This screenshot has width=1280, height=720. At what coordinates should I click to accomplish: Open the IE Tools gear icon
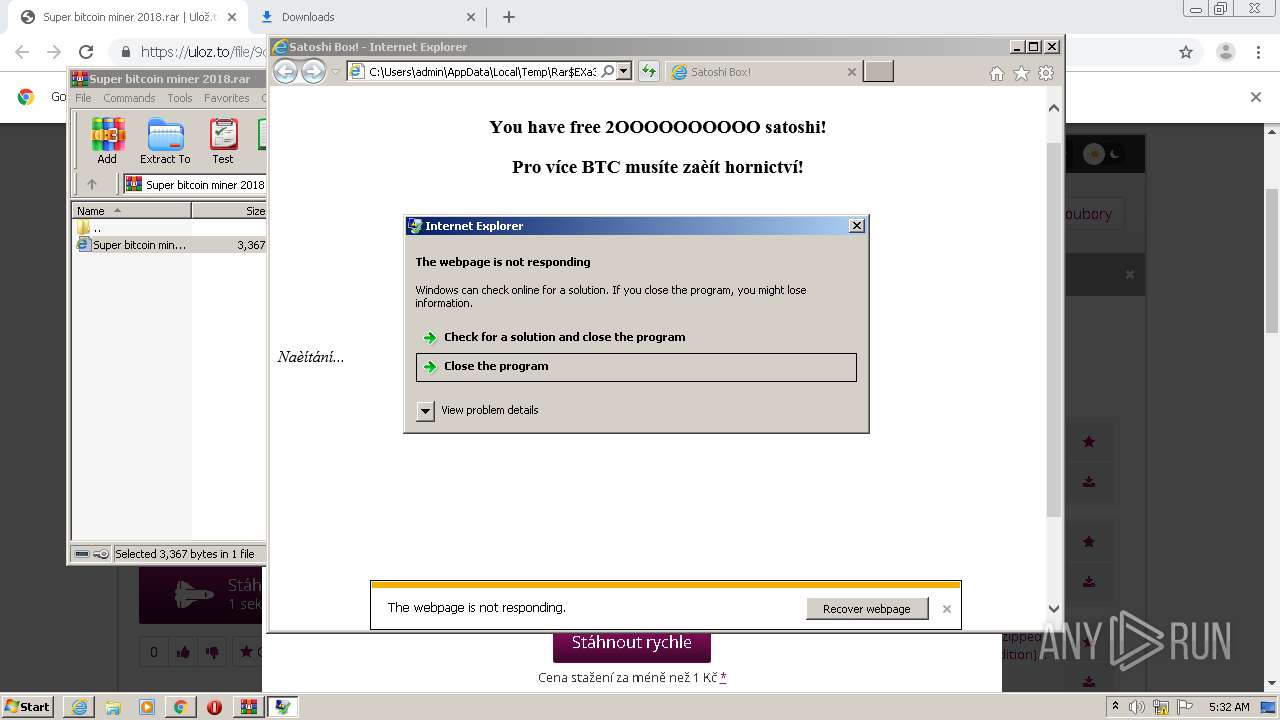pos(1046,73)
